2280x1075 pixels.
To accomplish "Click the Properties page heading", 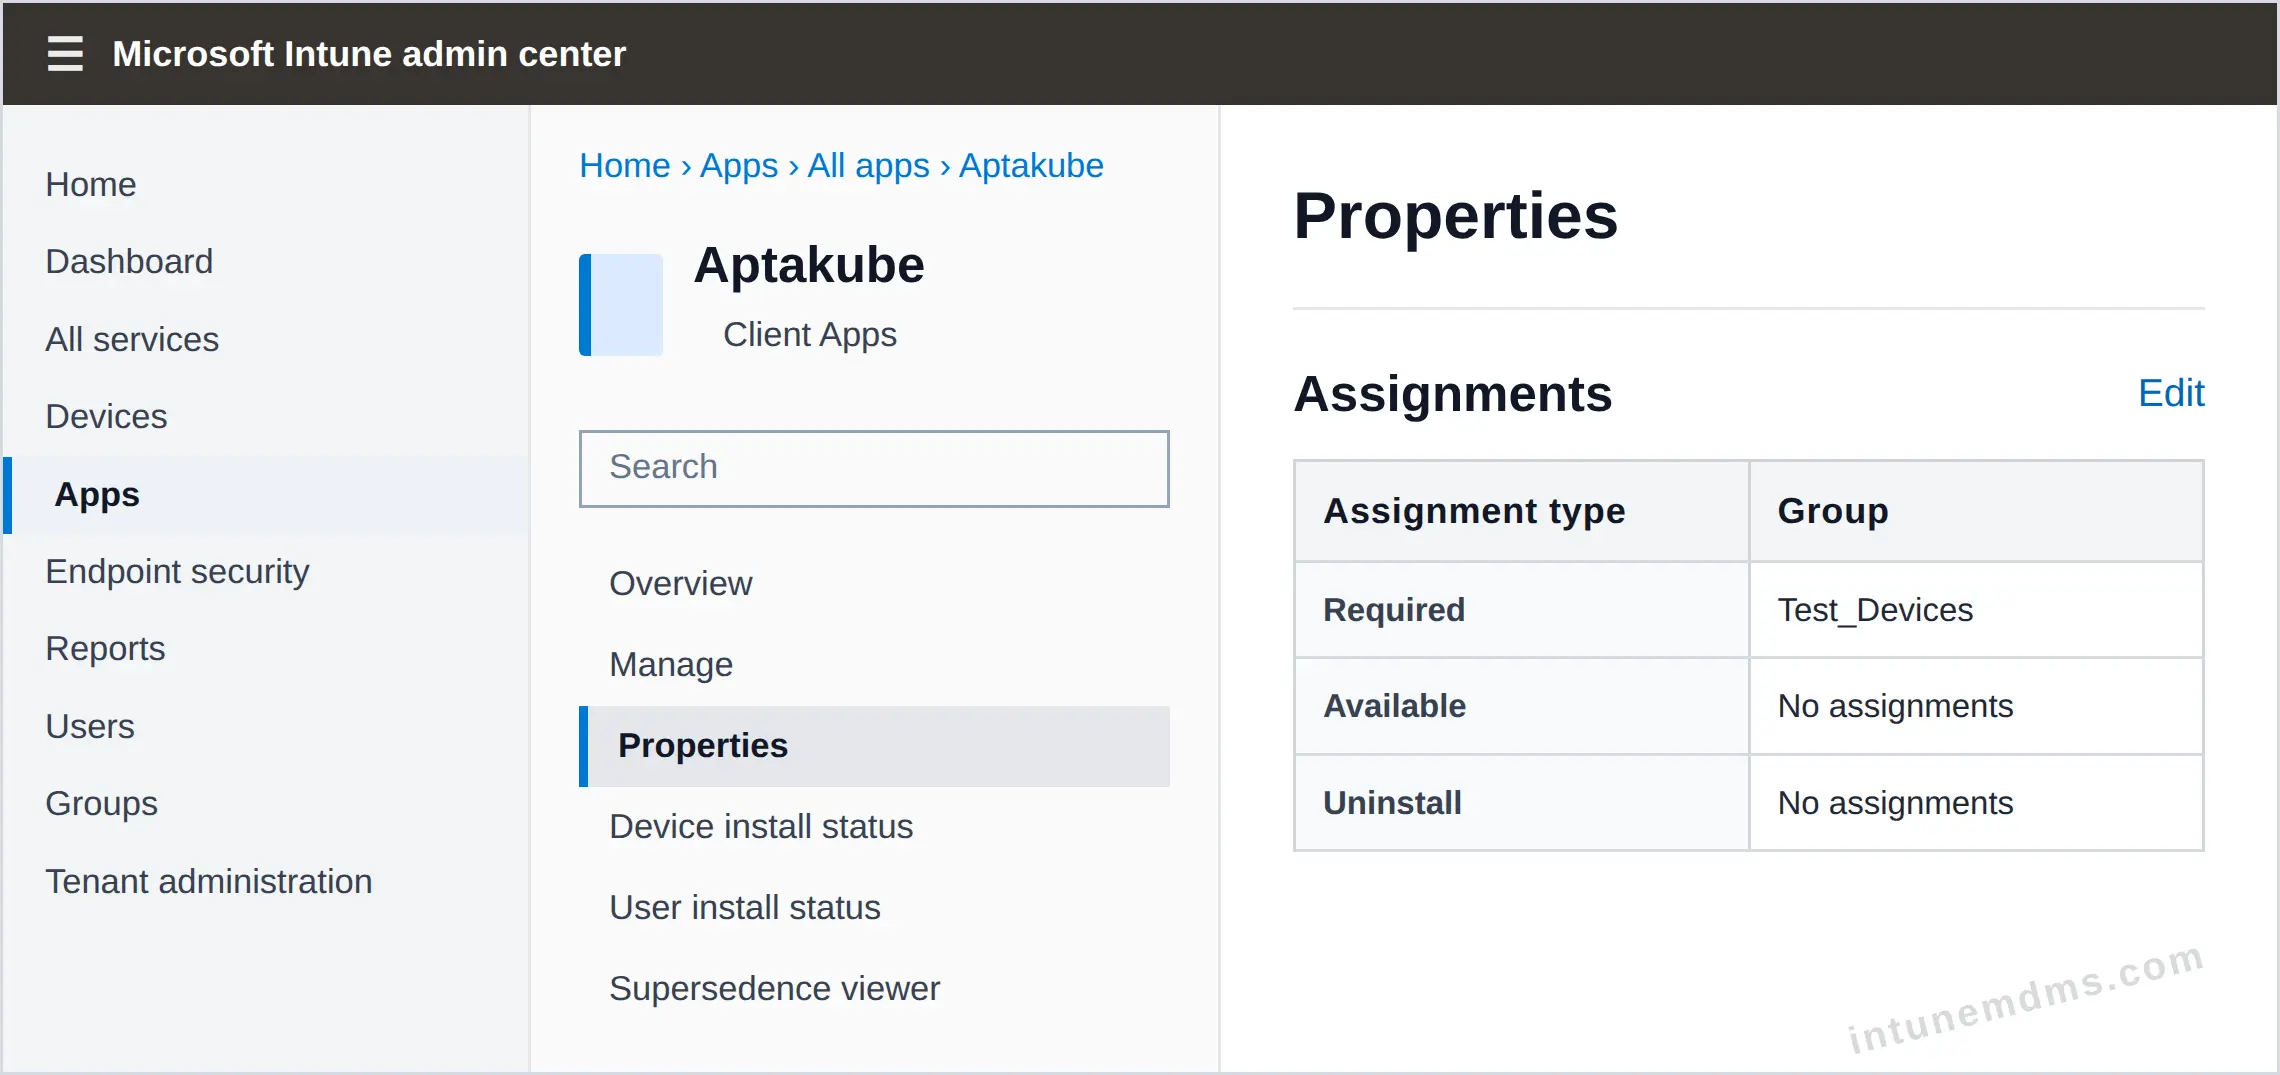I will (1455, 216).
